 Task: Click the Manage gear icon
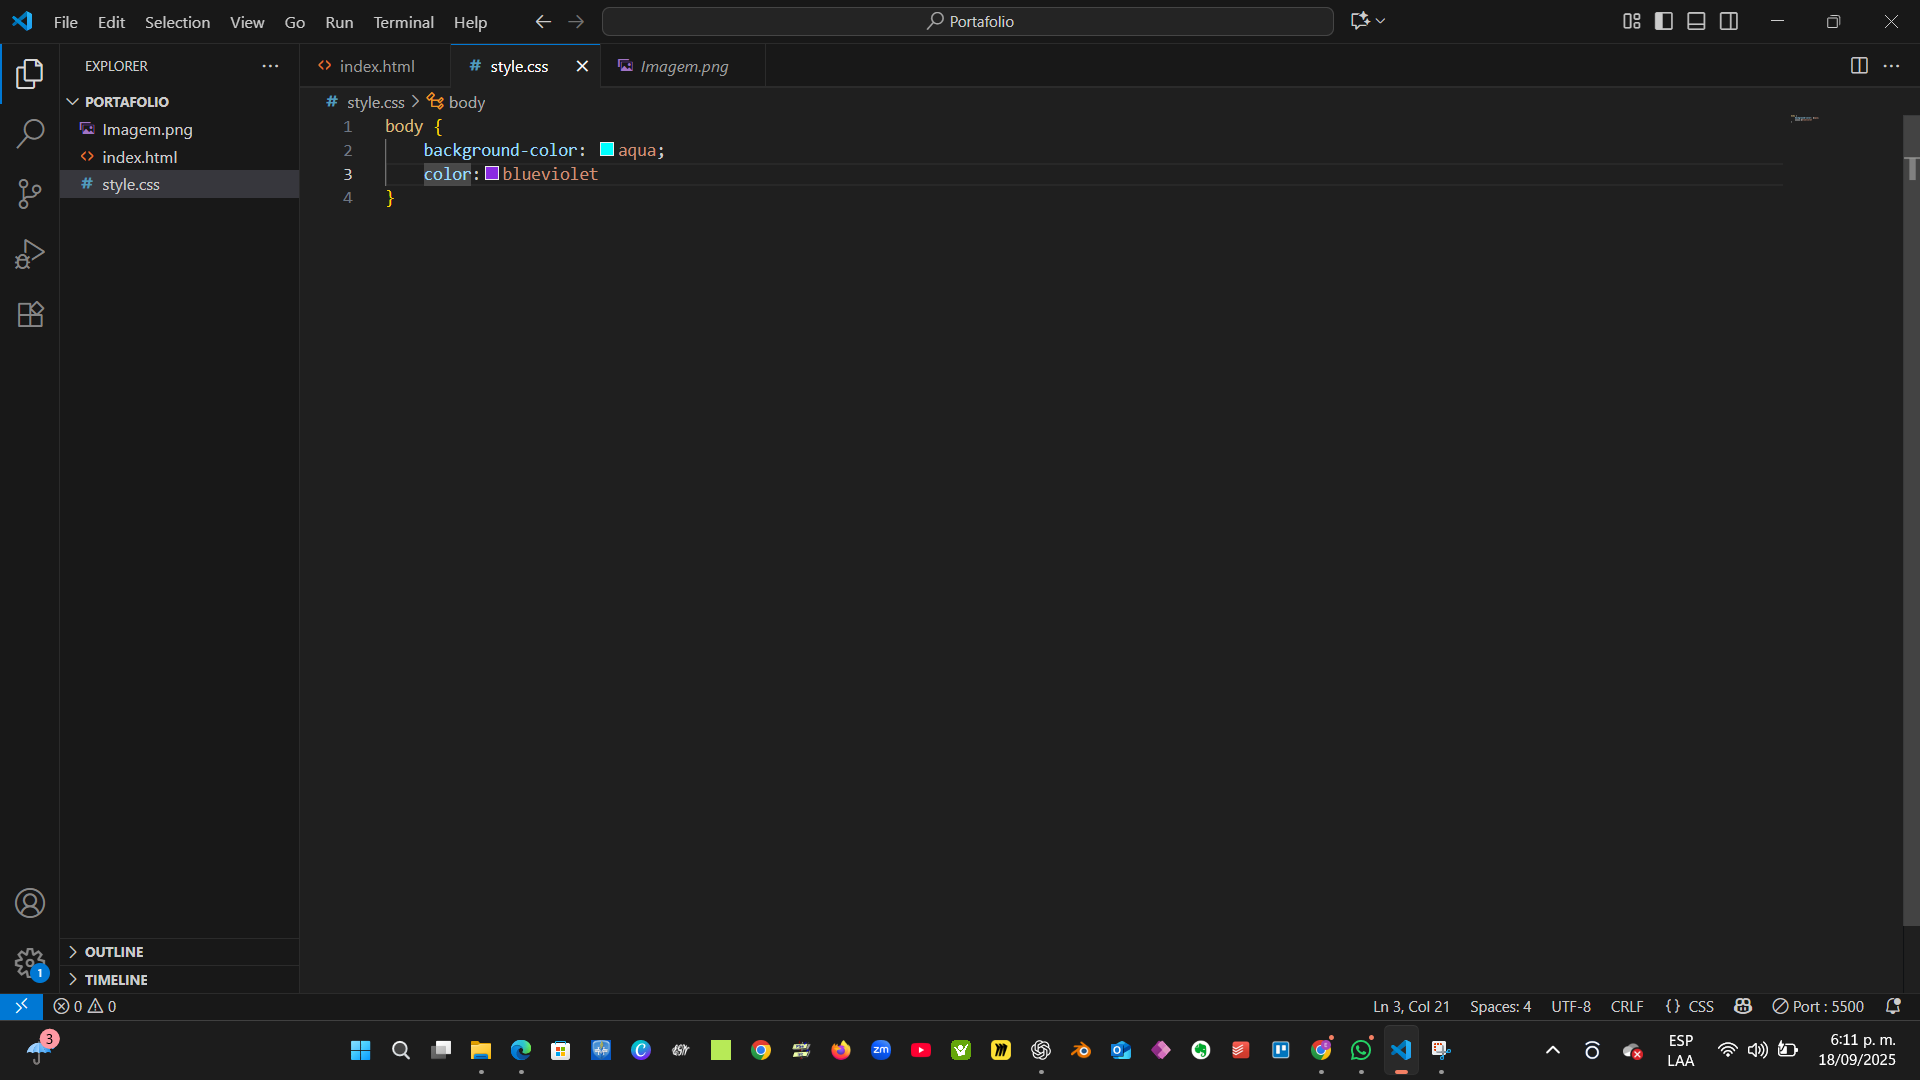tap(30, 963)
